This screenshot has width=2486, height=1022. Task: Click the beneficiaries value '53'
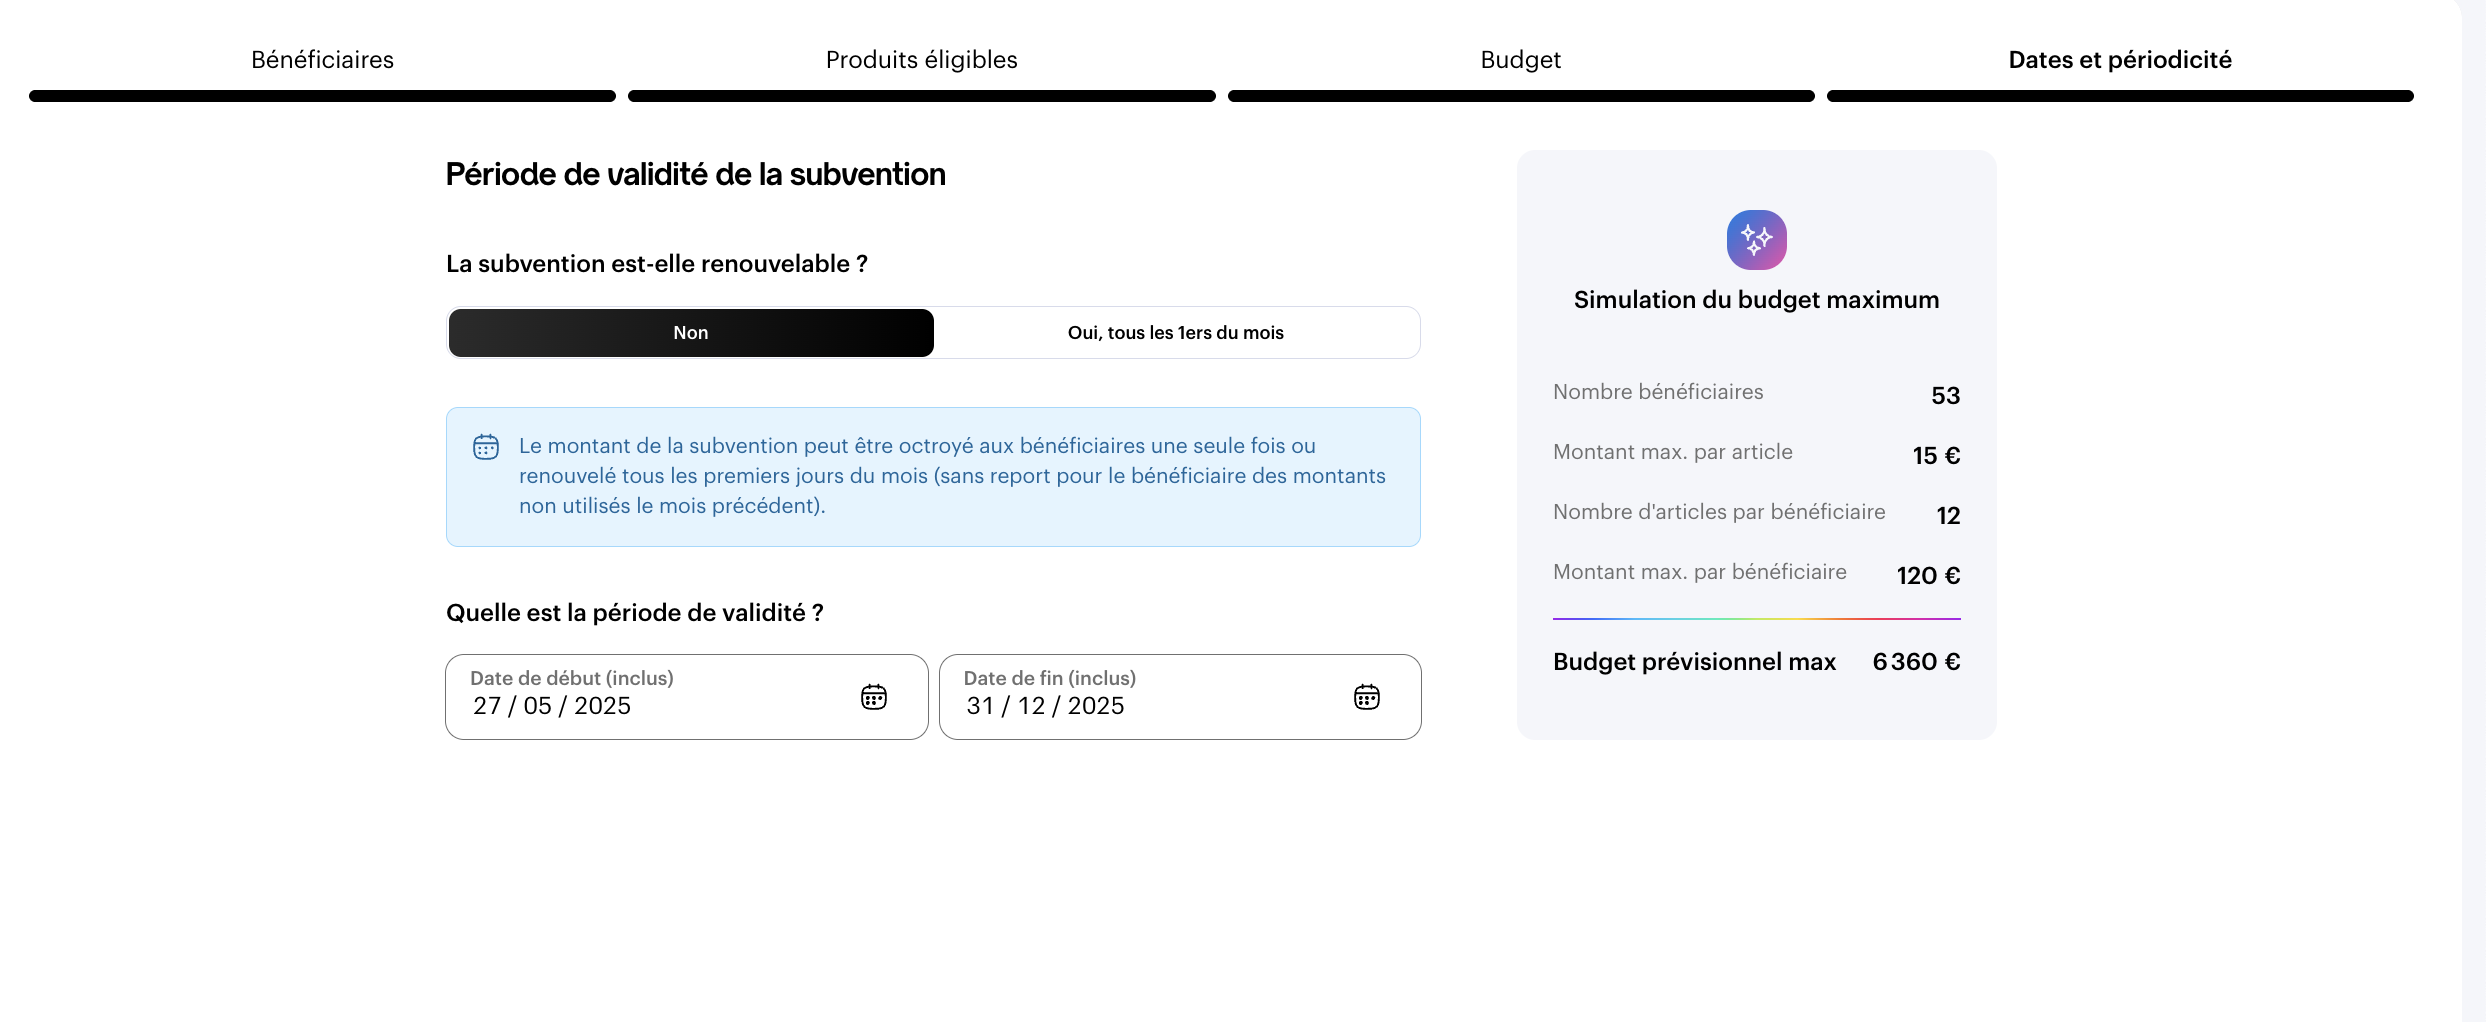[x=1946, y=396]
